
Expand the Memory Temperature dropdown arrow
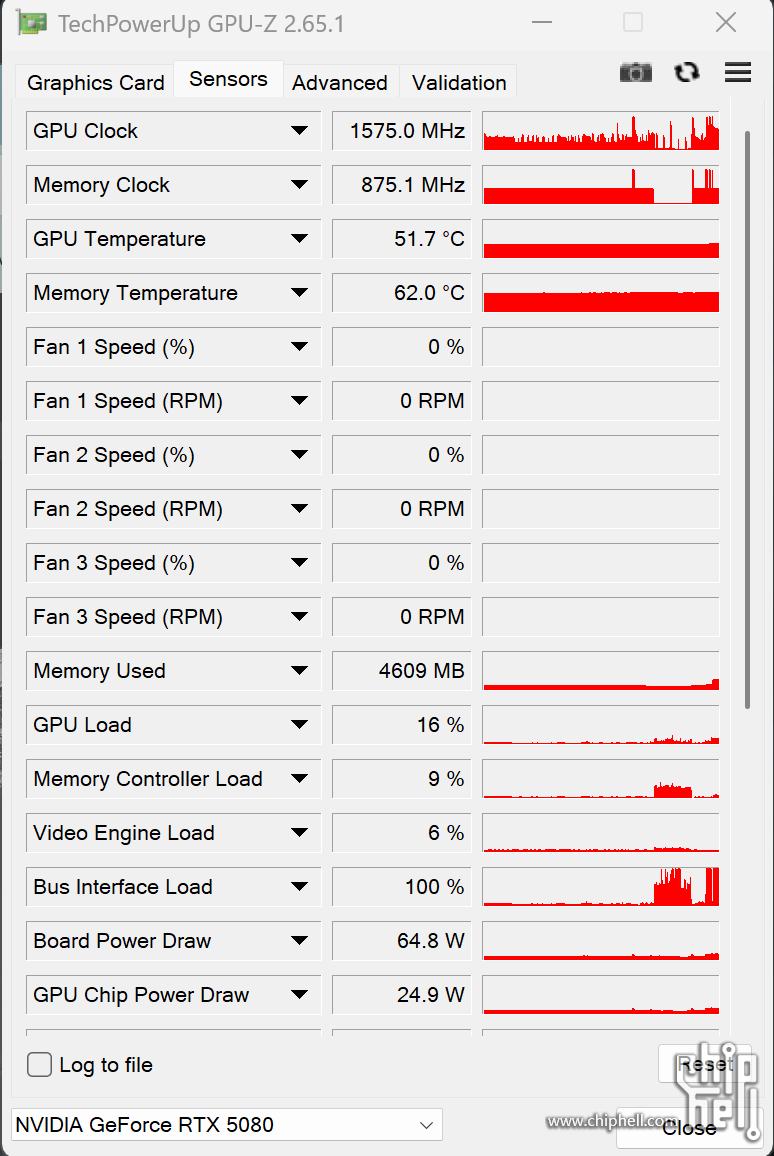[x=299, y=293]
